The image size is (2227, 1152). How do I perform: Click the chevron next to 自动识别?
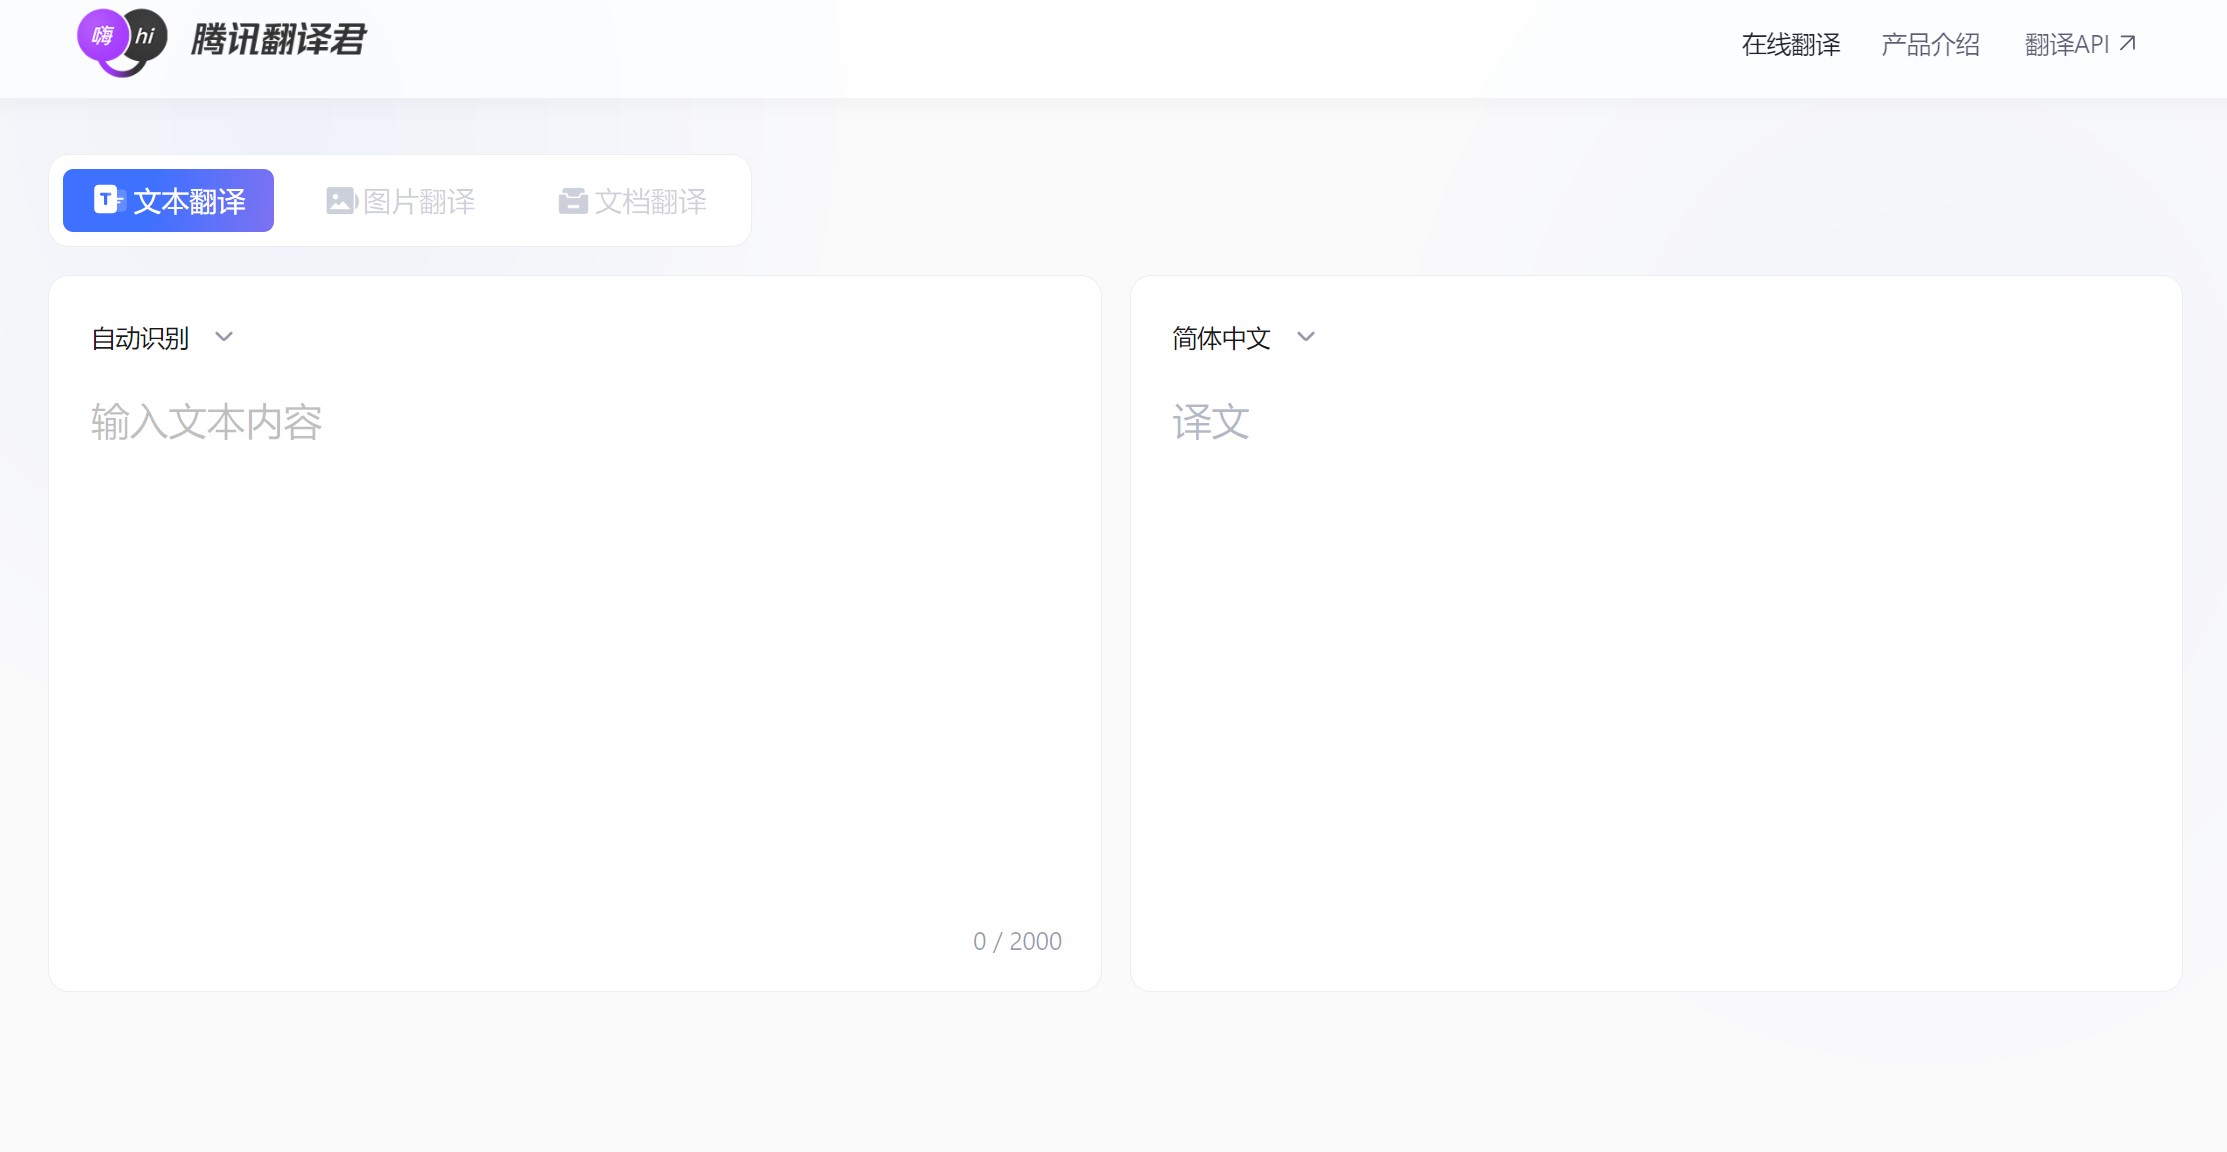(x=223, y=338)
